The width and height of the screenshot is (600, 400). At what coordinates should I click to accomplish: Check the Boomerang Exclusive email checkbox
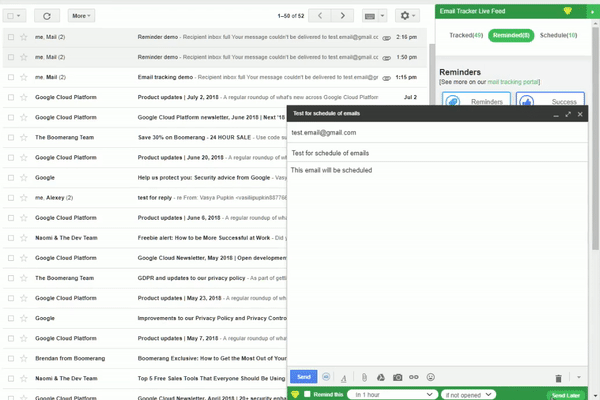pos(11,359)
